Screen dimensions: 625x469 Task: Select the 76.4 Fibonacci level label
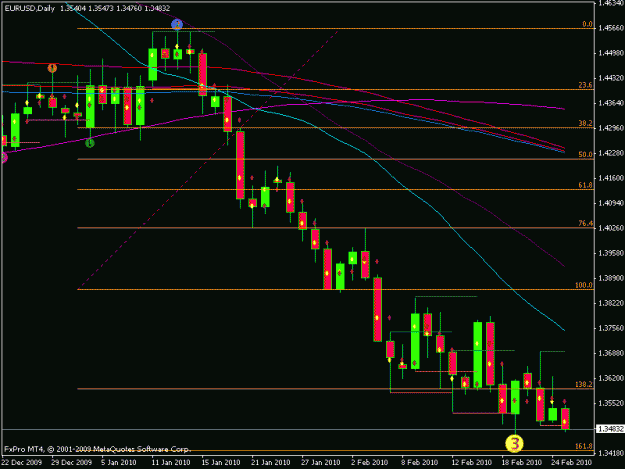586,224
